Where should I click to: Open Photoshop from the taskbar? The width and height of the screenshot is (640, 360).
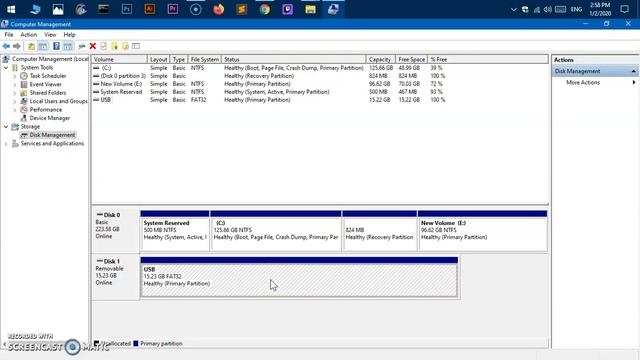tap(127, 9)
